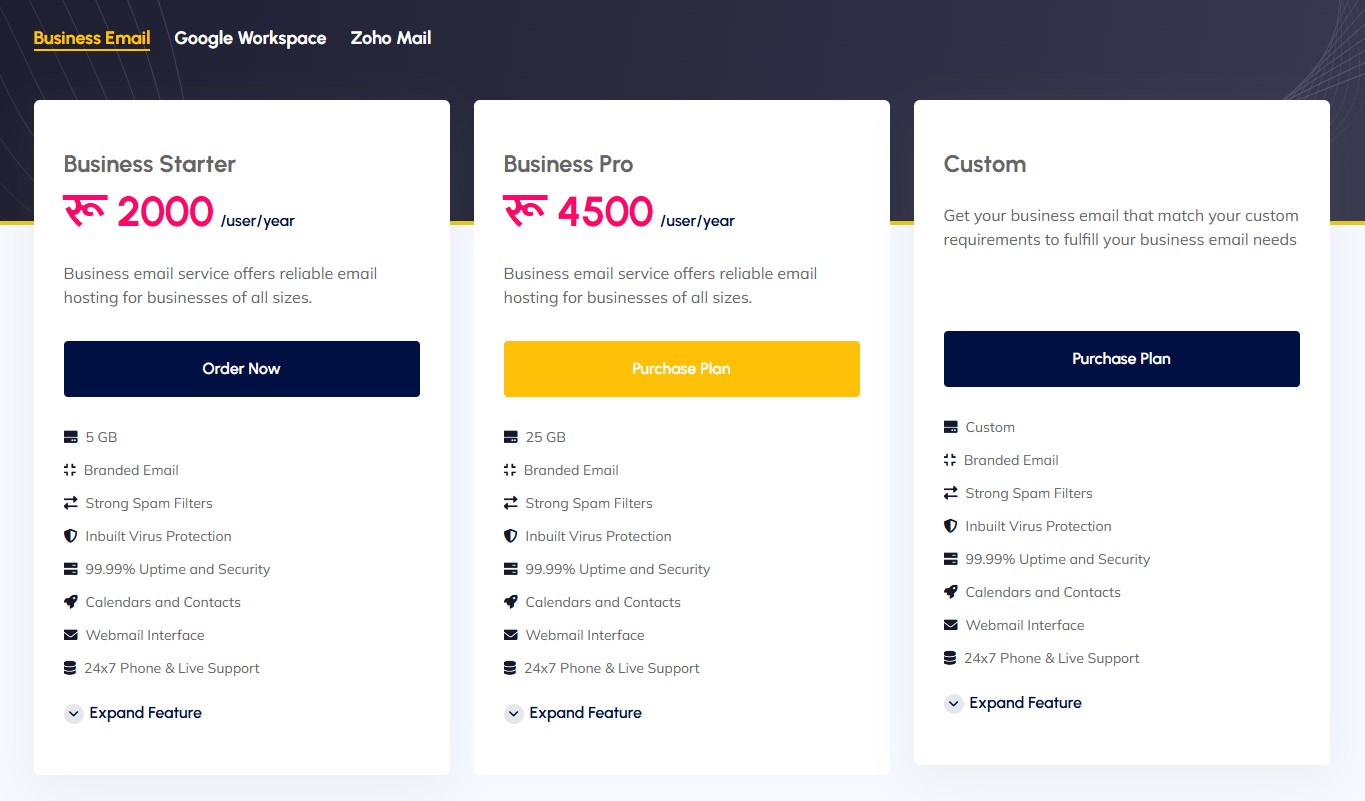The width and height of the screenshot is (1365, 801).
Task: Click the Strong Spam Filters icon under Custom
Action: click(950, 493)
